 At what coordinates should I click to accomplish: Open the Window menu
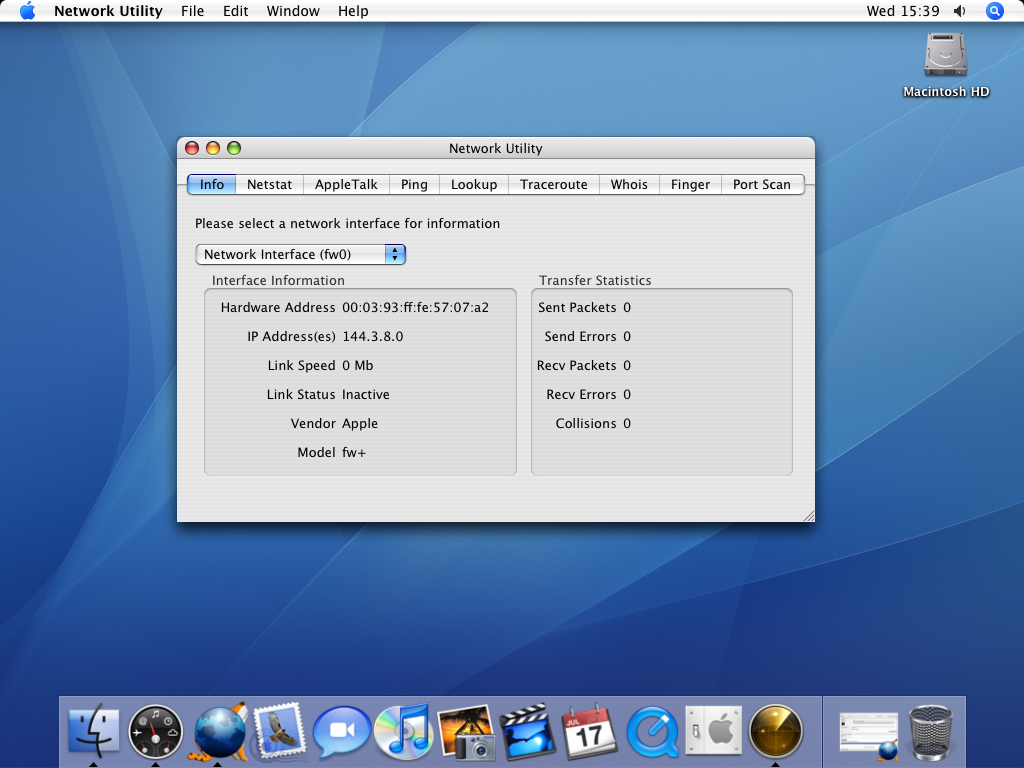pyautogui.click(x=293, y=11)
